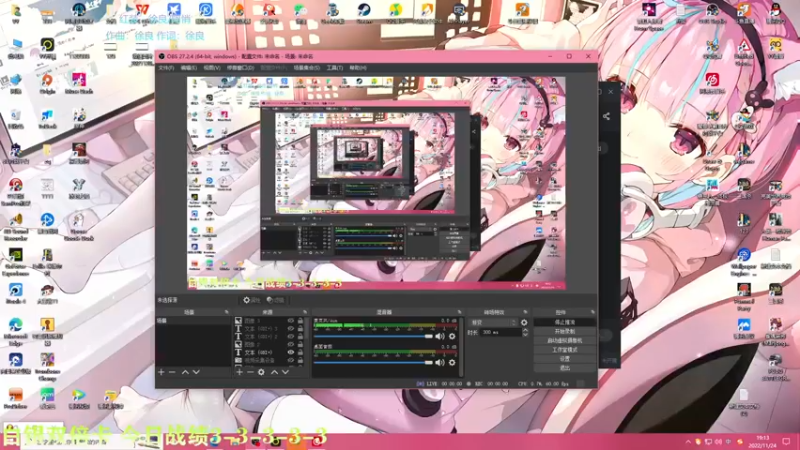Toggle the lock on the 文本 (GDI+) 3 source
This screenshot has height=450, width=800.
(301, 329)
